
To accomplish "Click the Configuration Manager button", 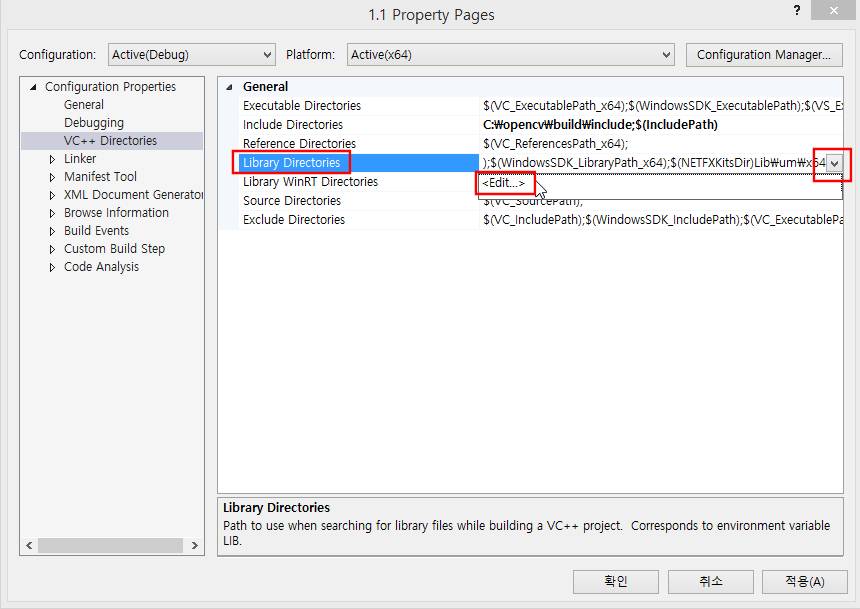I will 764,54.
